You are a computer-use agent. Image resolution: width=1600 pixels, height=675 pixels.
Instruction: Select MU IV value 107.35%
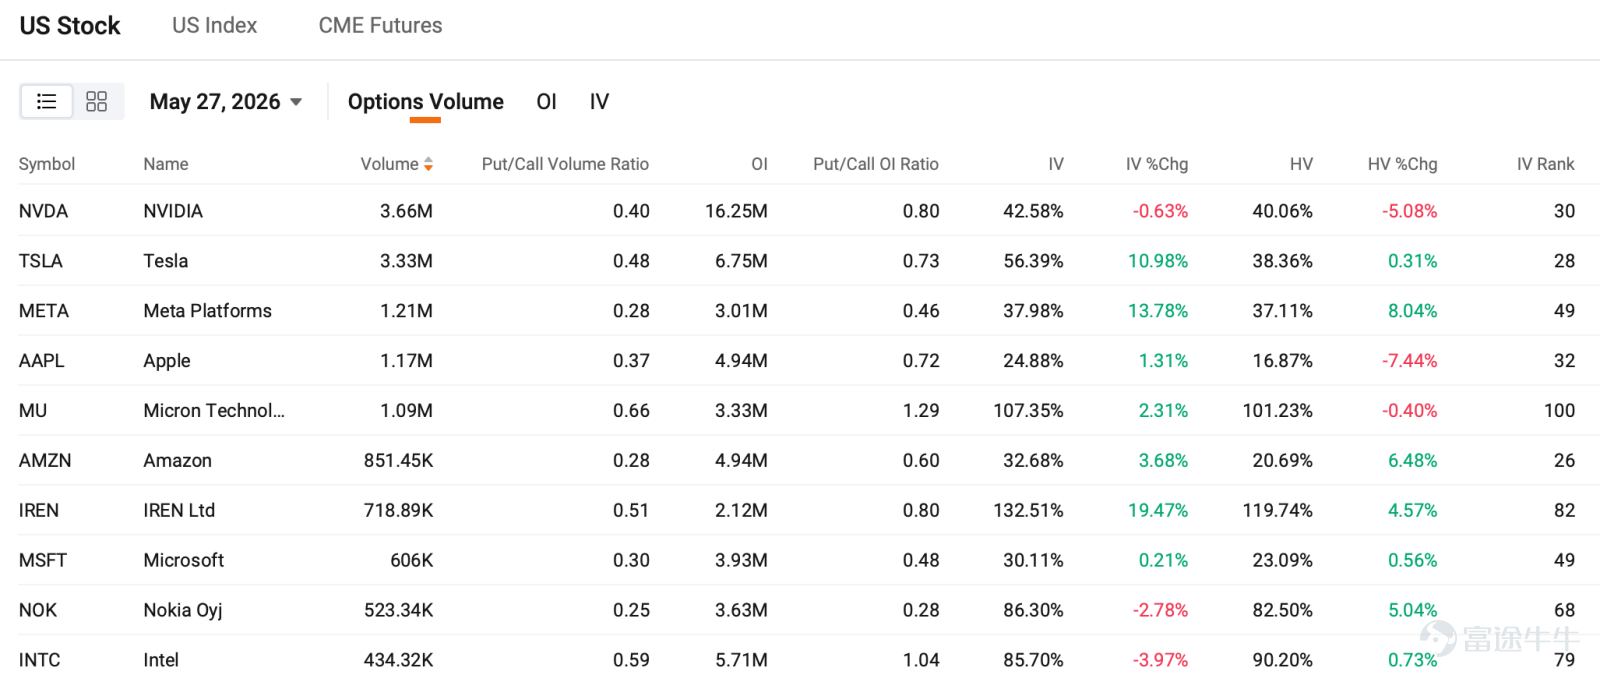coord(1028,411)
